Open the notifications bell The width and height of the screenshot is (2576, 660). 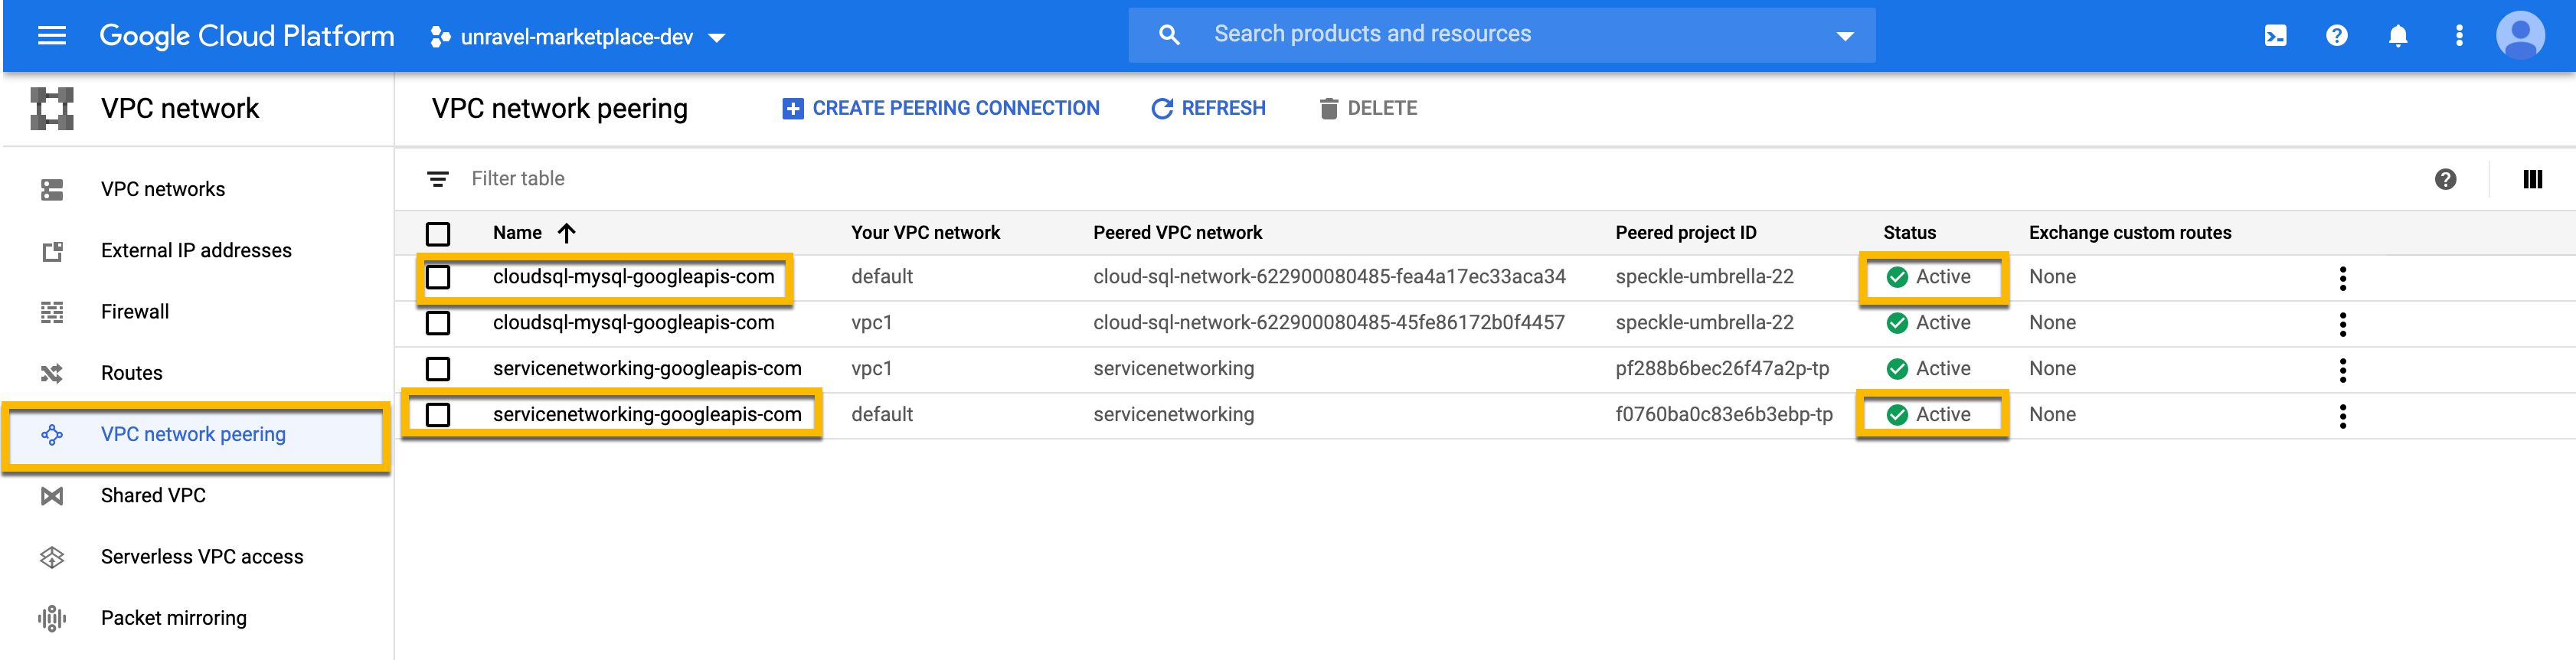click(x=2397, y=36)
